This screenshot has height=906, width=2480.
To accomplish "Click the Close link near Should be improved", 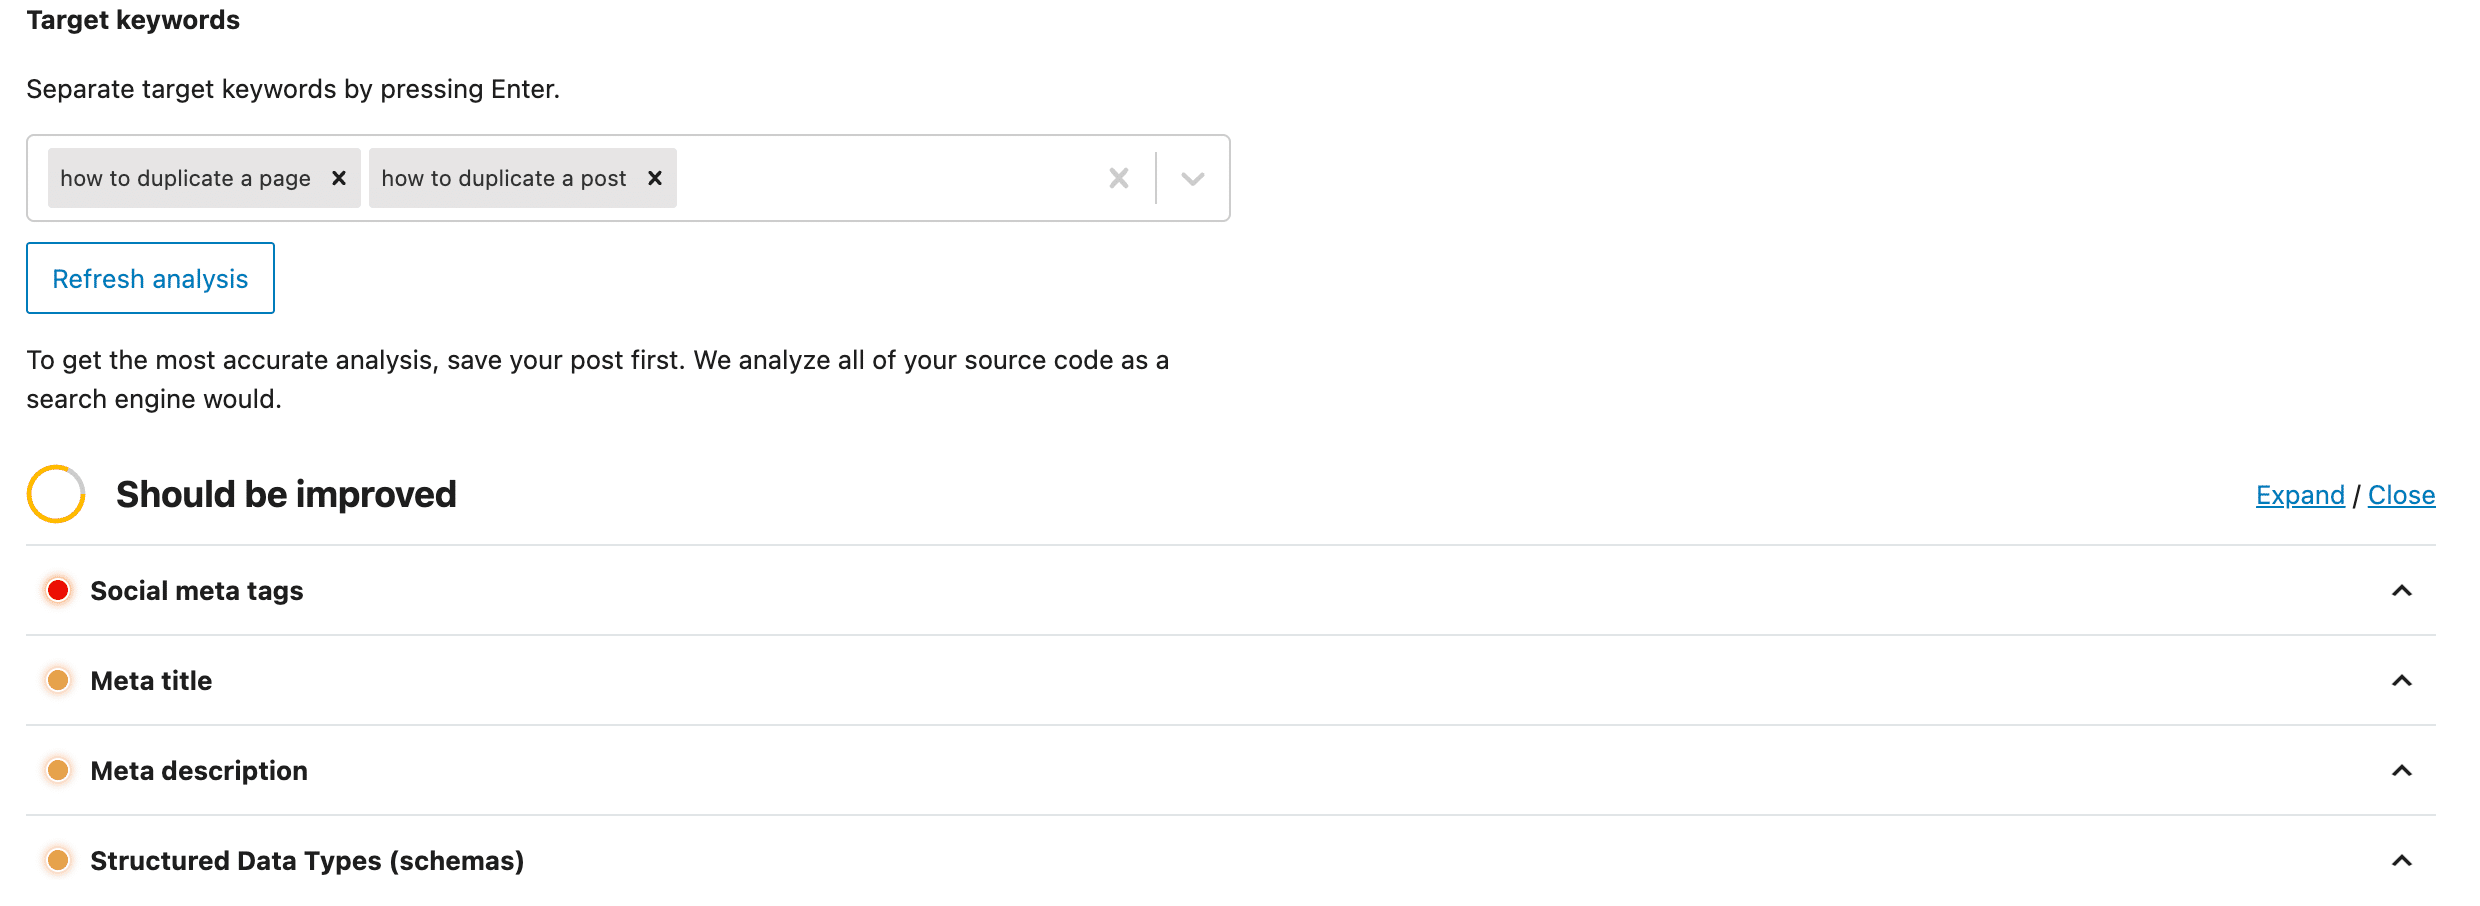I will tap(2401, 494).
